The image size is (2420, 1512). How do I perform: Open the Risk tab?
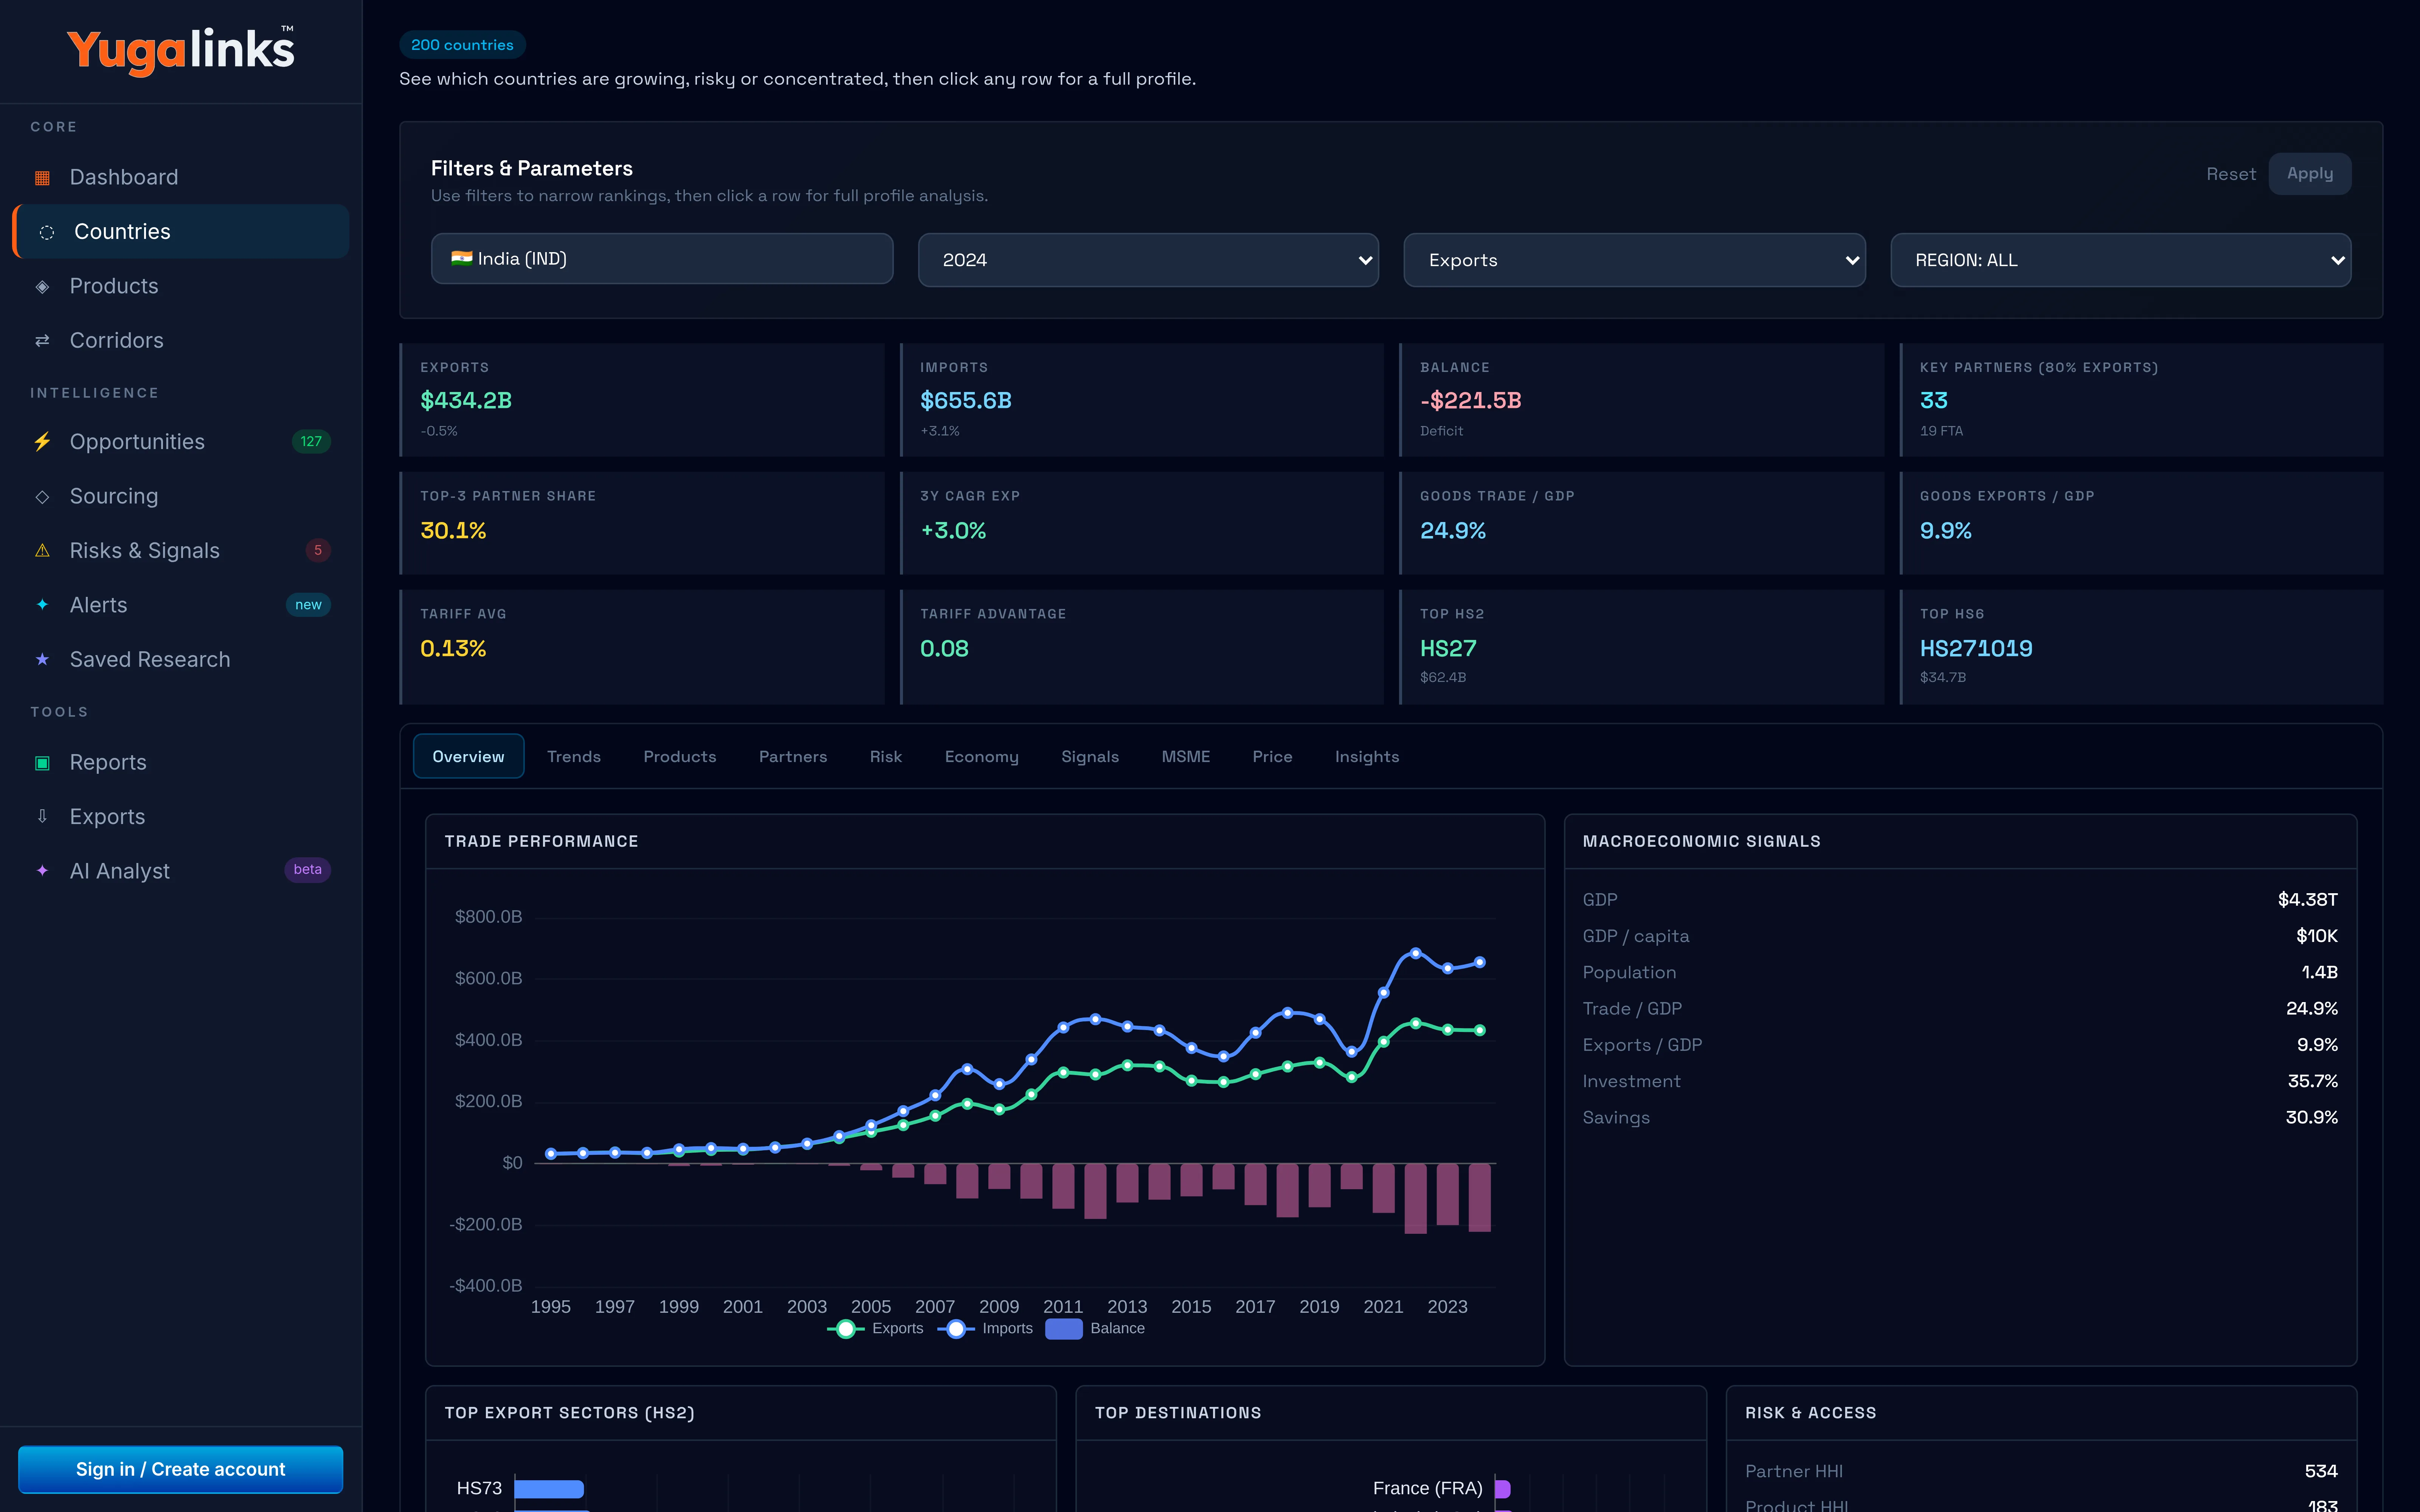pos(886,757)
